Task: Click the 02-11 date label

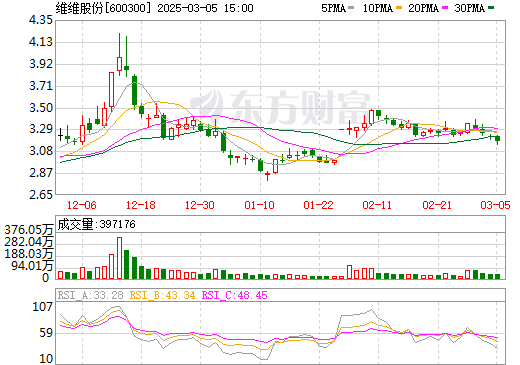Action: click(x=377, y=205)
